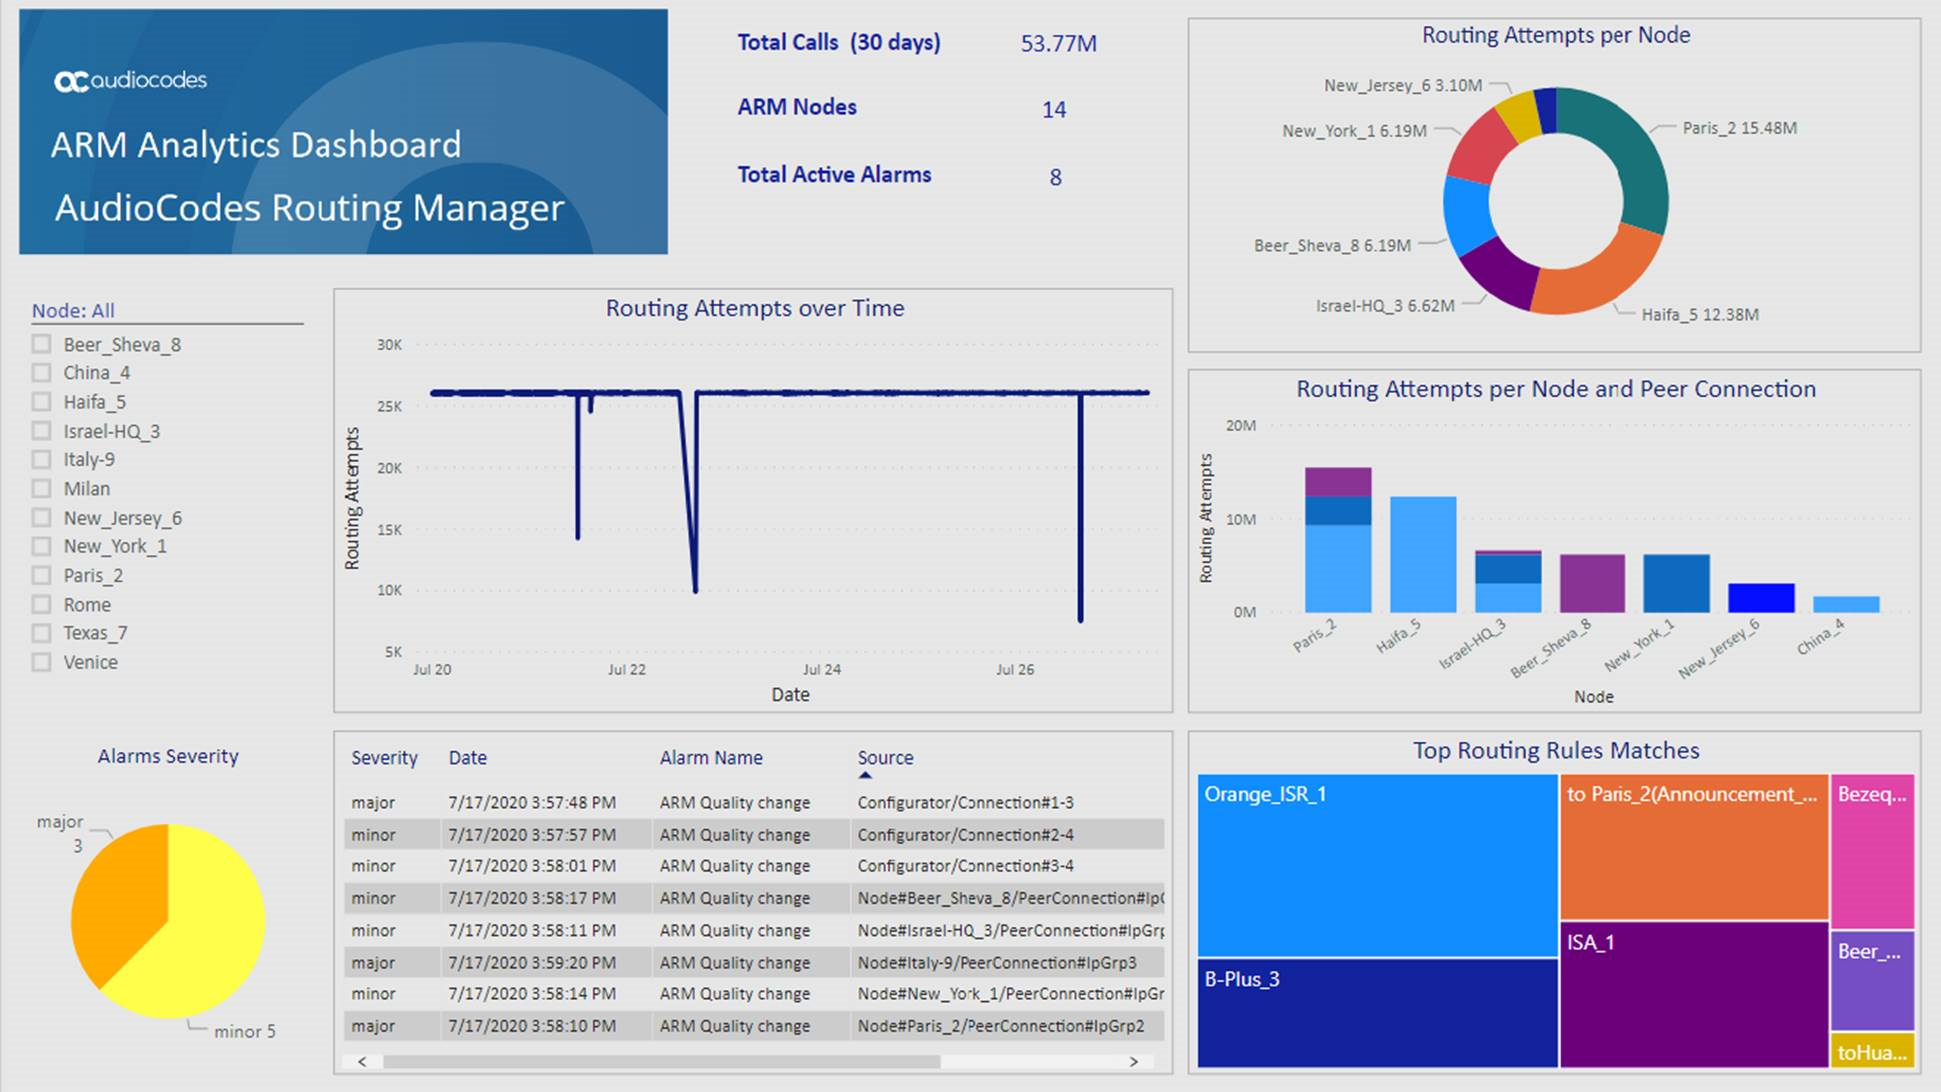
Task: Select alarm row Configurator/Connection#3-4
Action: (x=754, y=866)
